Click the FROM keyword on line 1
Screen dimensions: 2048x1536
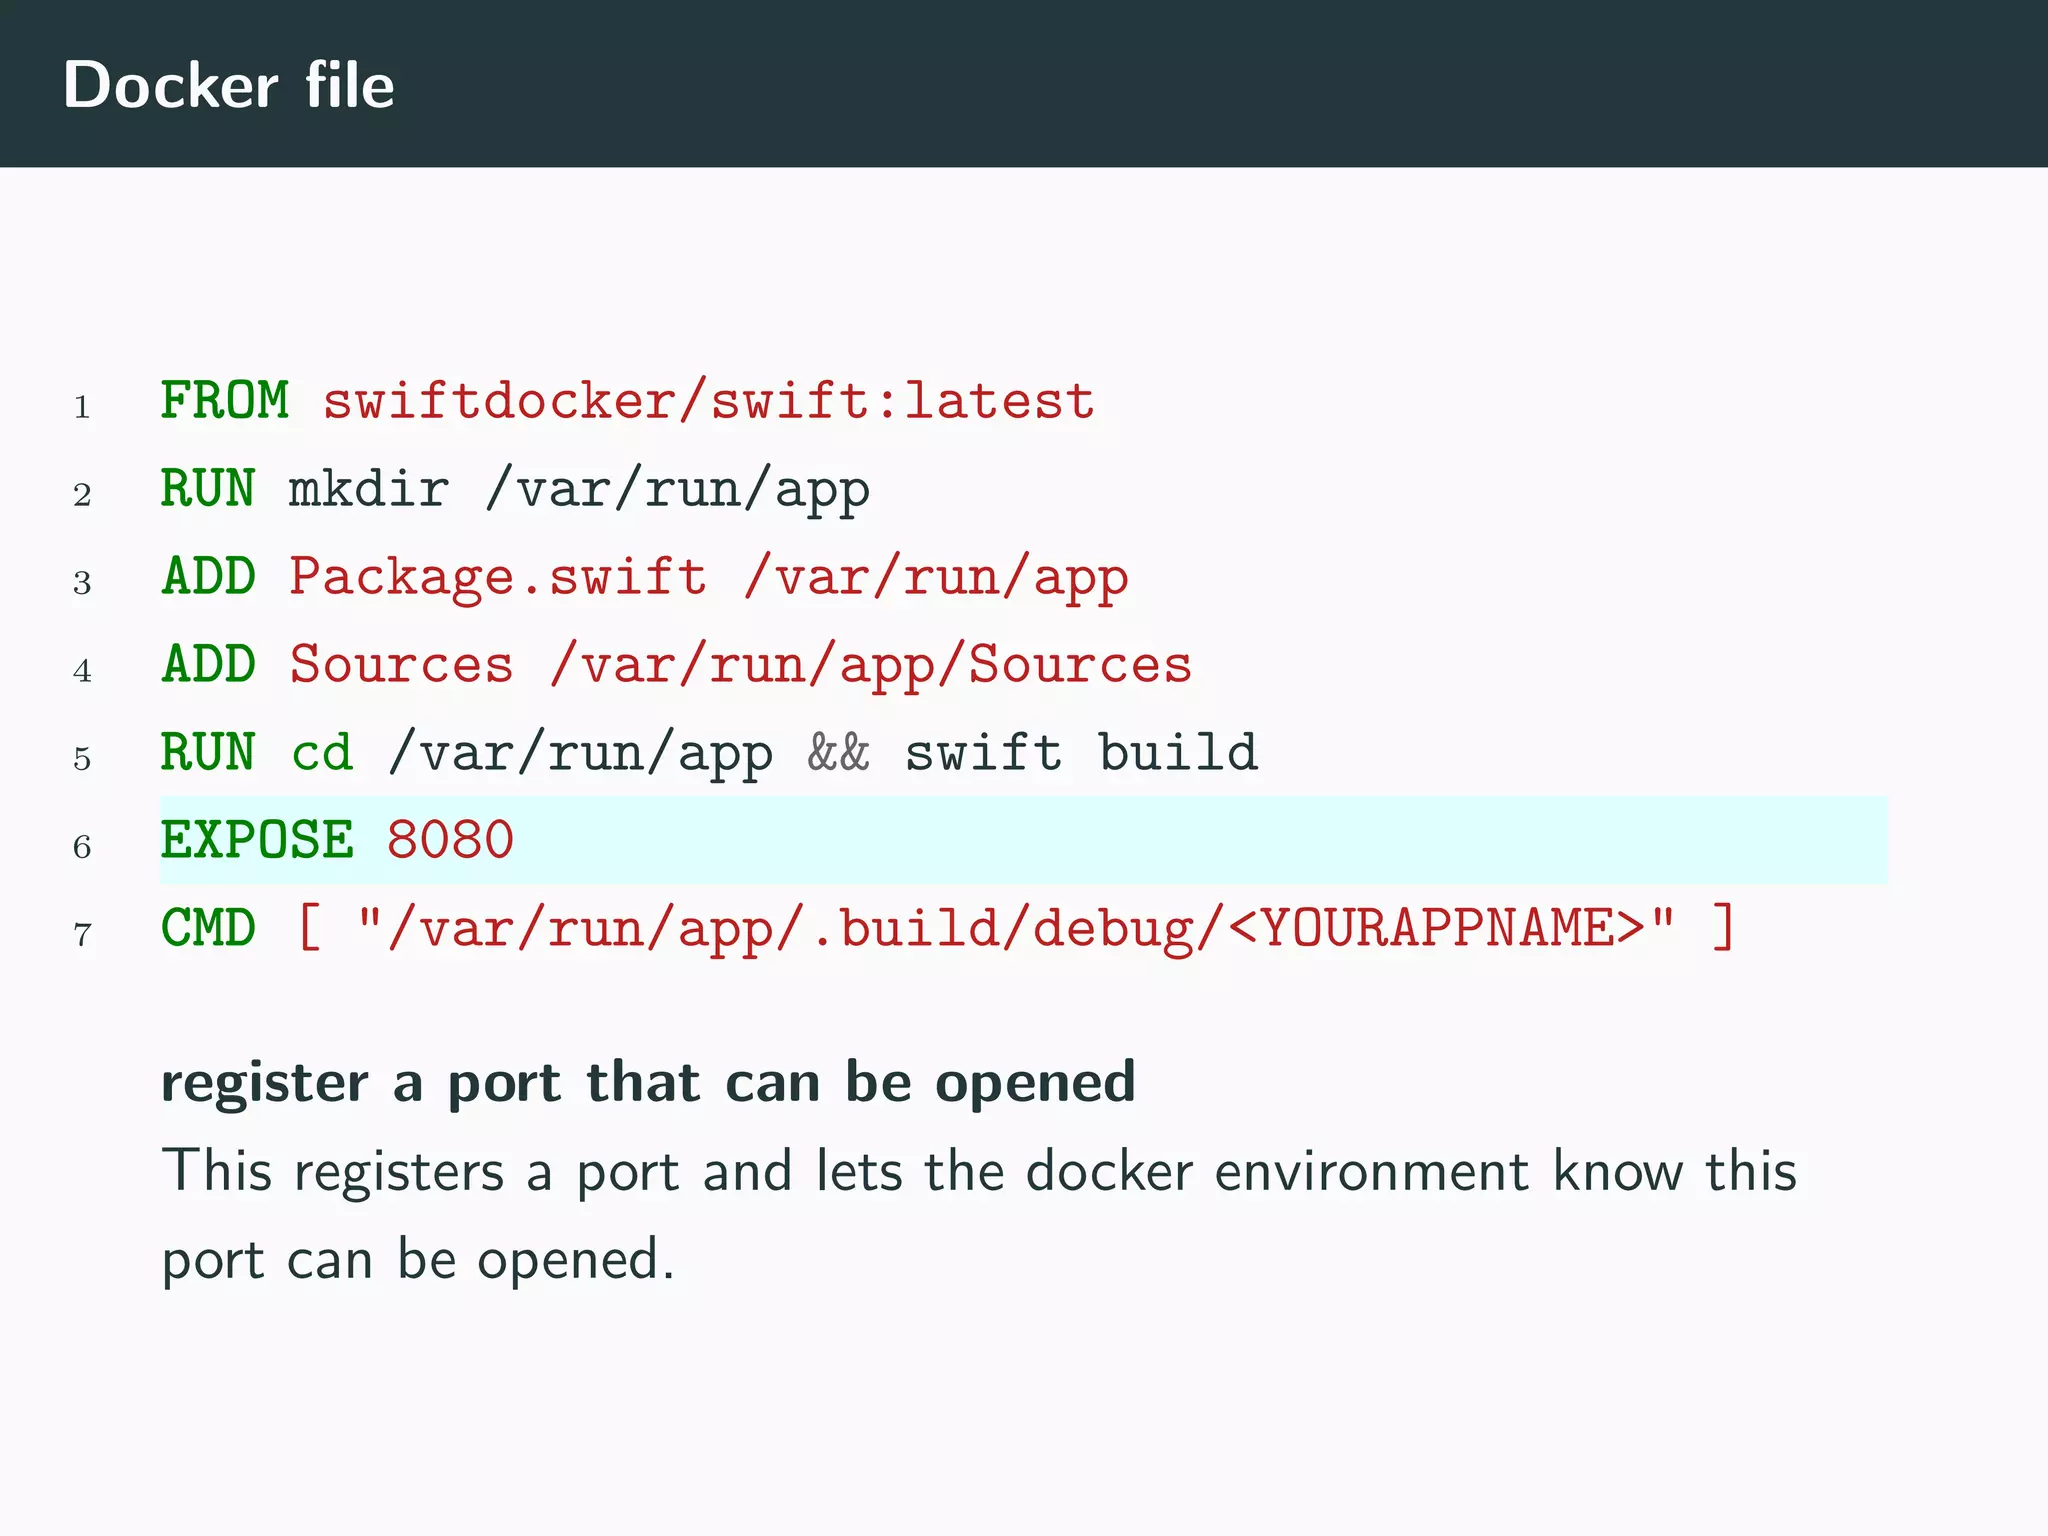(225, 401)
